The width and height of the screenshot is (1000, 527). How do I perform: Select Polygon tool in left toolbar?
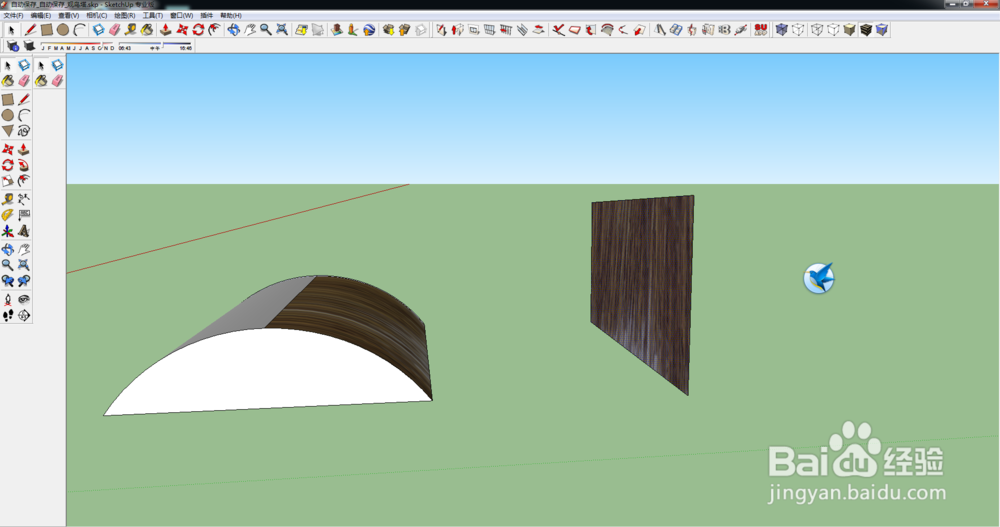click(x=8, y=131)
